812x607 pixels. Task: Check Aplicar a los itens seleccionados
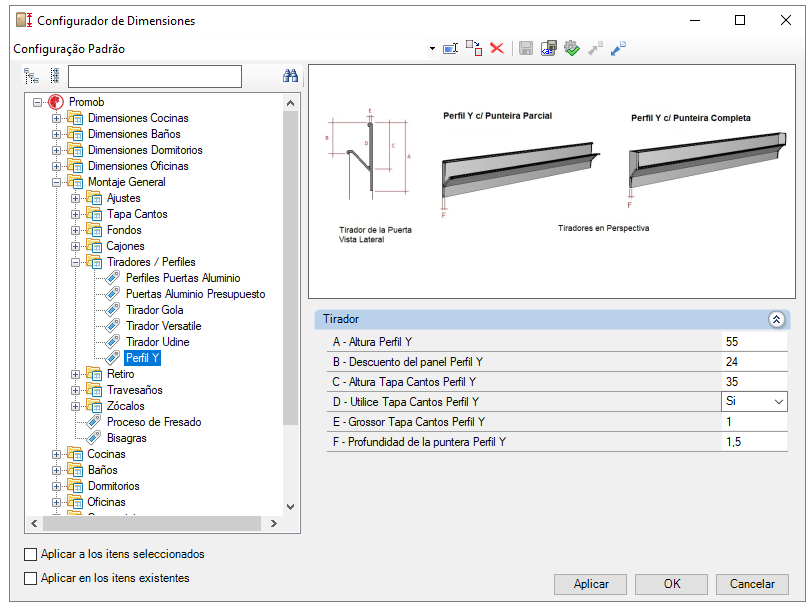31,555
